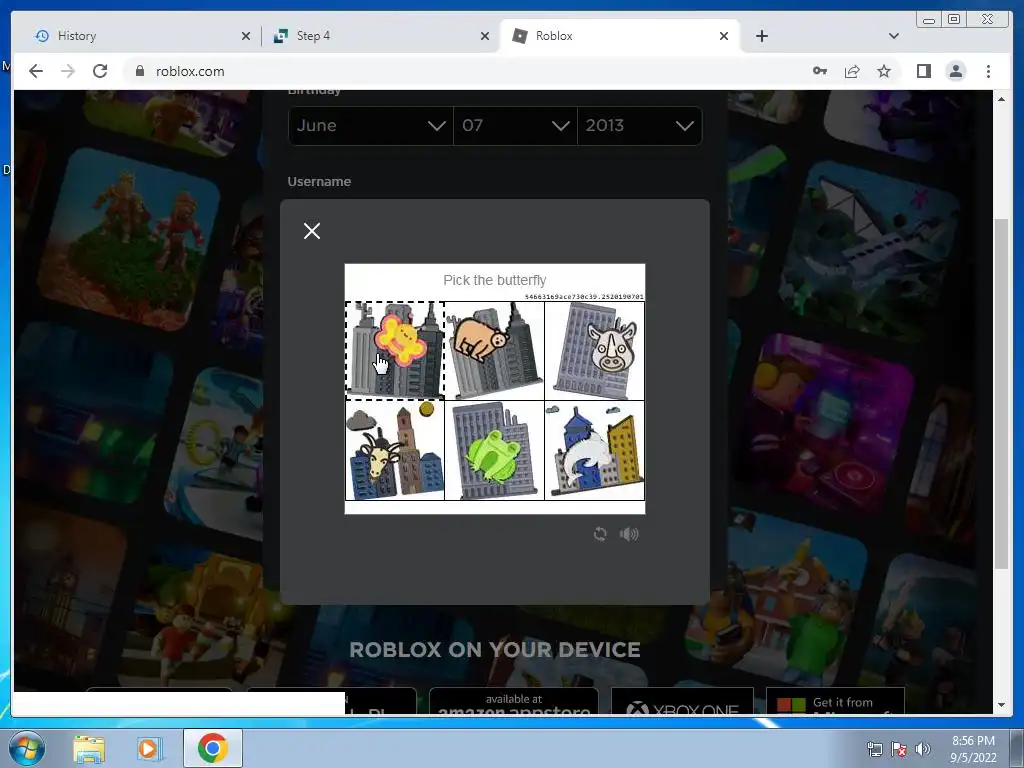
Task: Open the network tray icon
Action: point(874,749)
